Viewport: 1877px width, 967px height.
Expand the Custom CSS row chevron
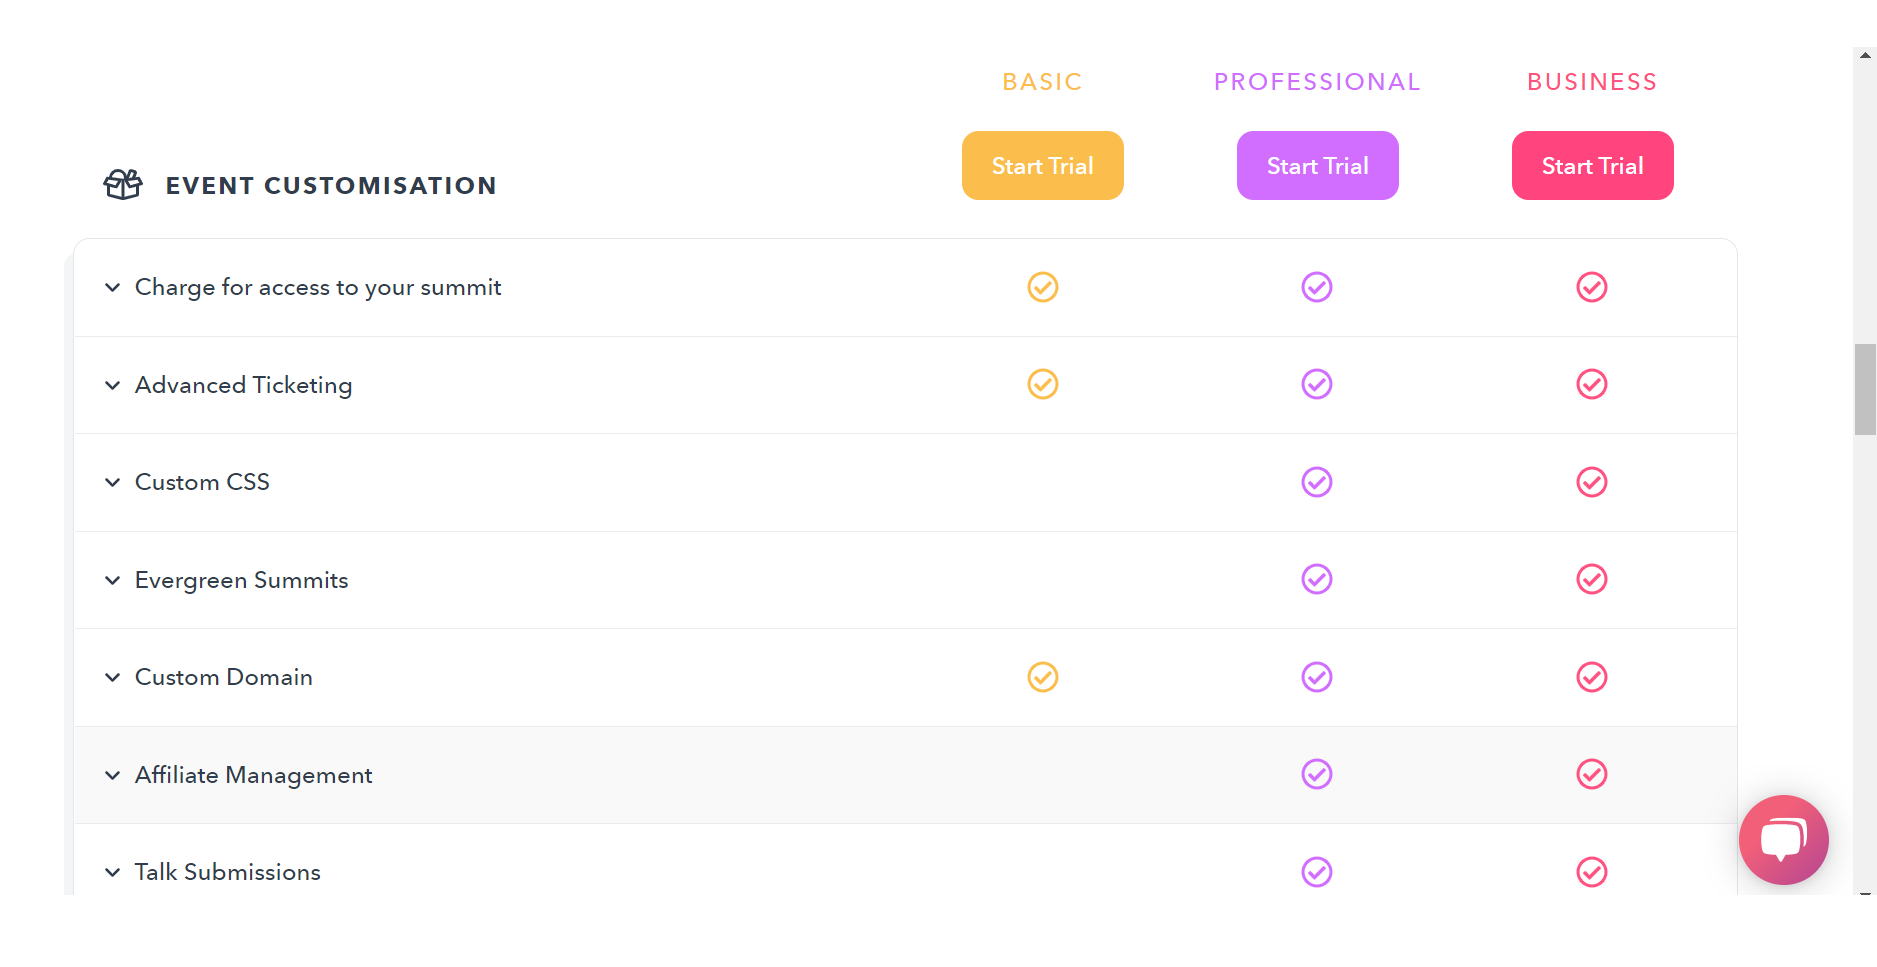(x=113, y=482)
